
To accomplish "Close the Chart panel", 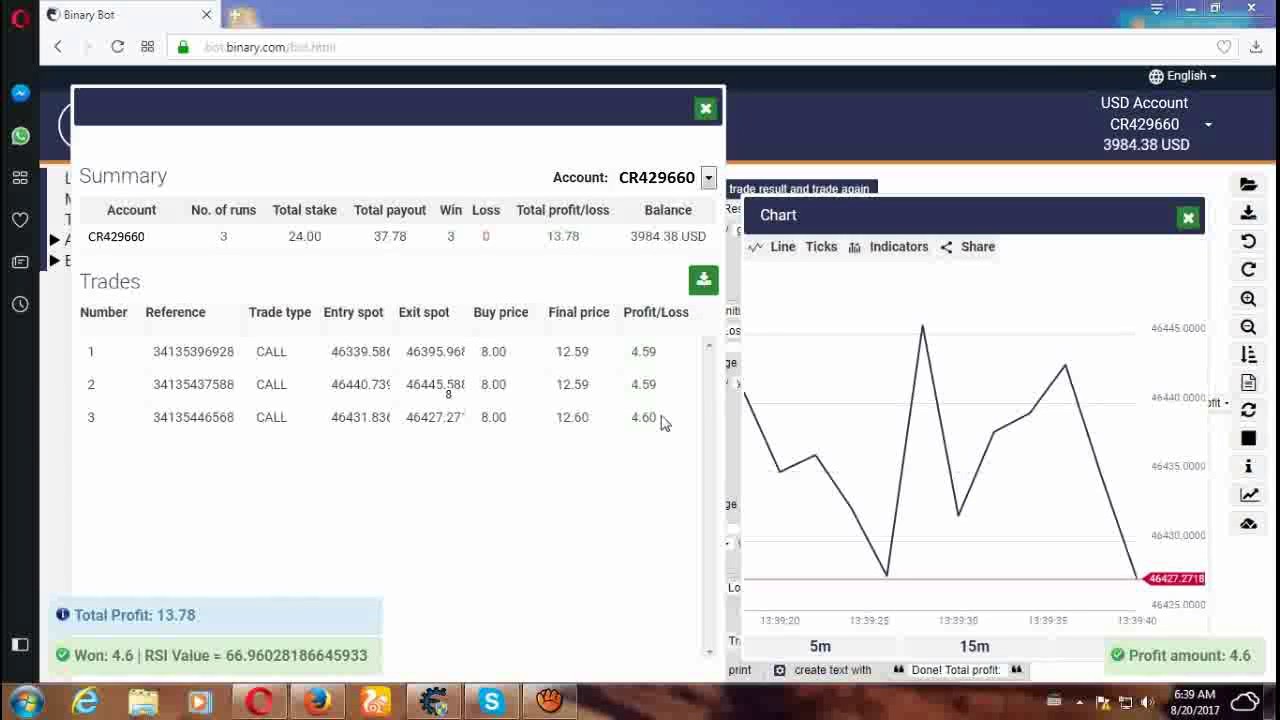I will coord(1188,217).
